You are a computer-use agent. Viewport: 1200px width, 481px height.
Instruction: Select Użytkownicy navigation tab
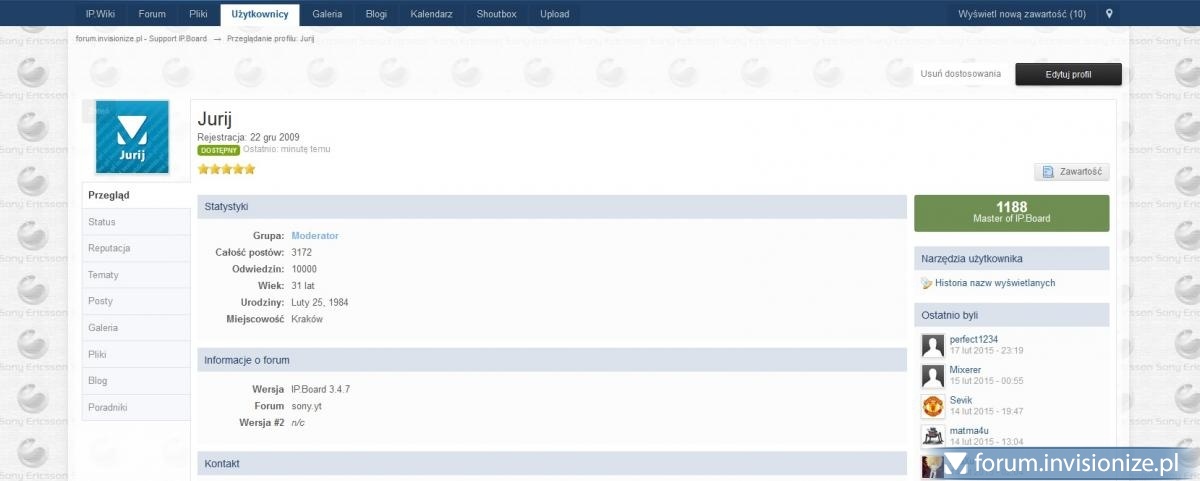pos(260,14)
